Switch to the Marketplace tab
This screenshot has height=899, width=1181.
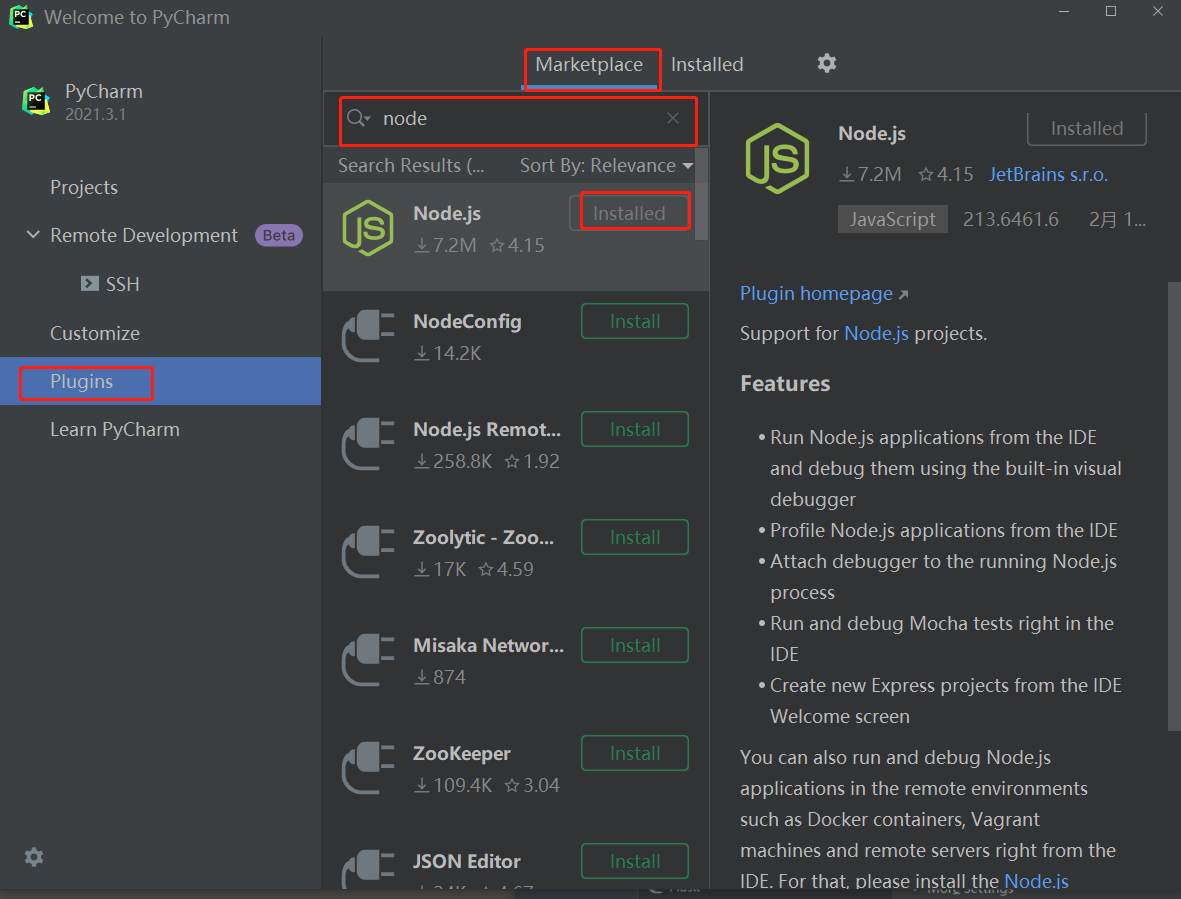point(589,65)
